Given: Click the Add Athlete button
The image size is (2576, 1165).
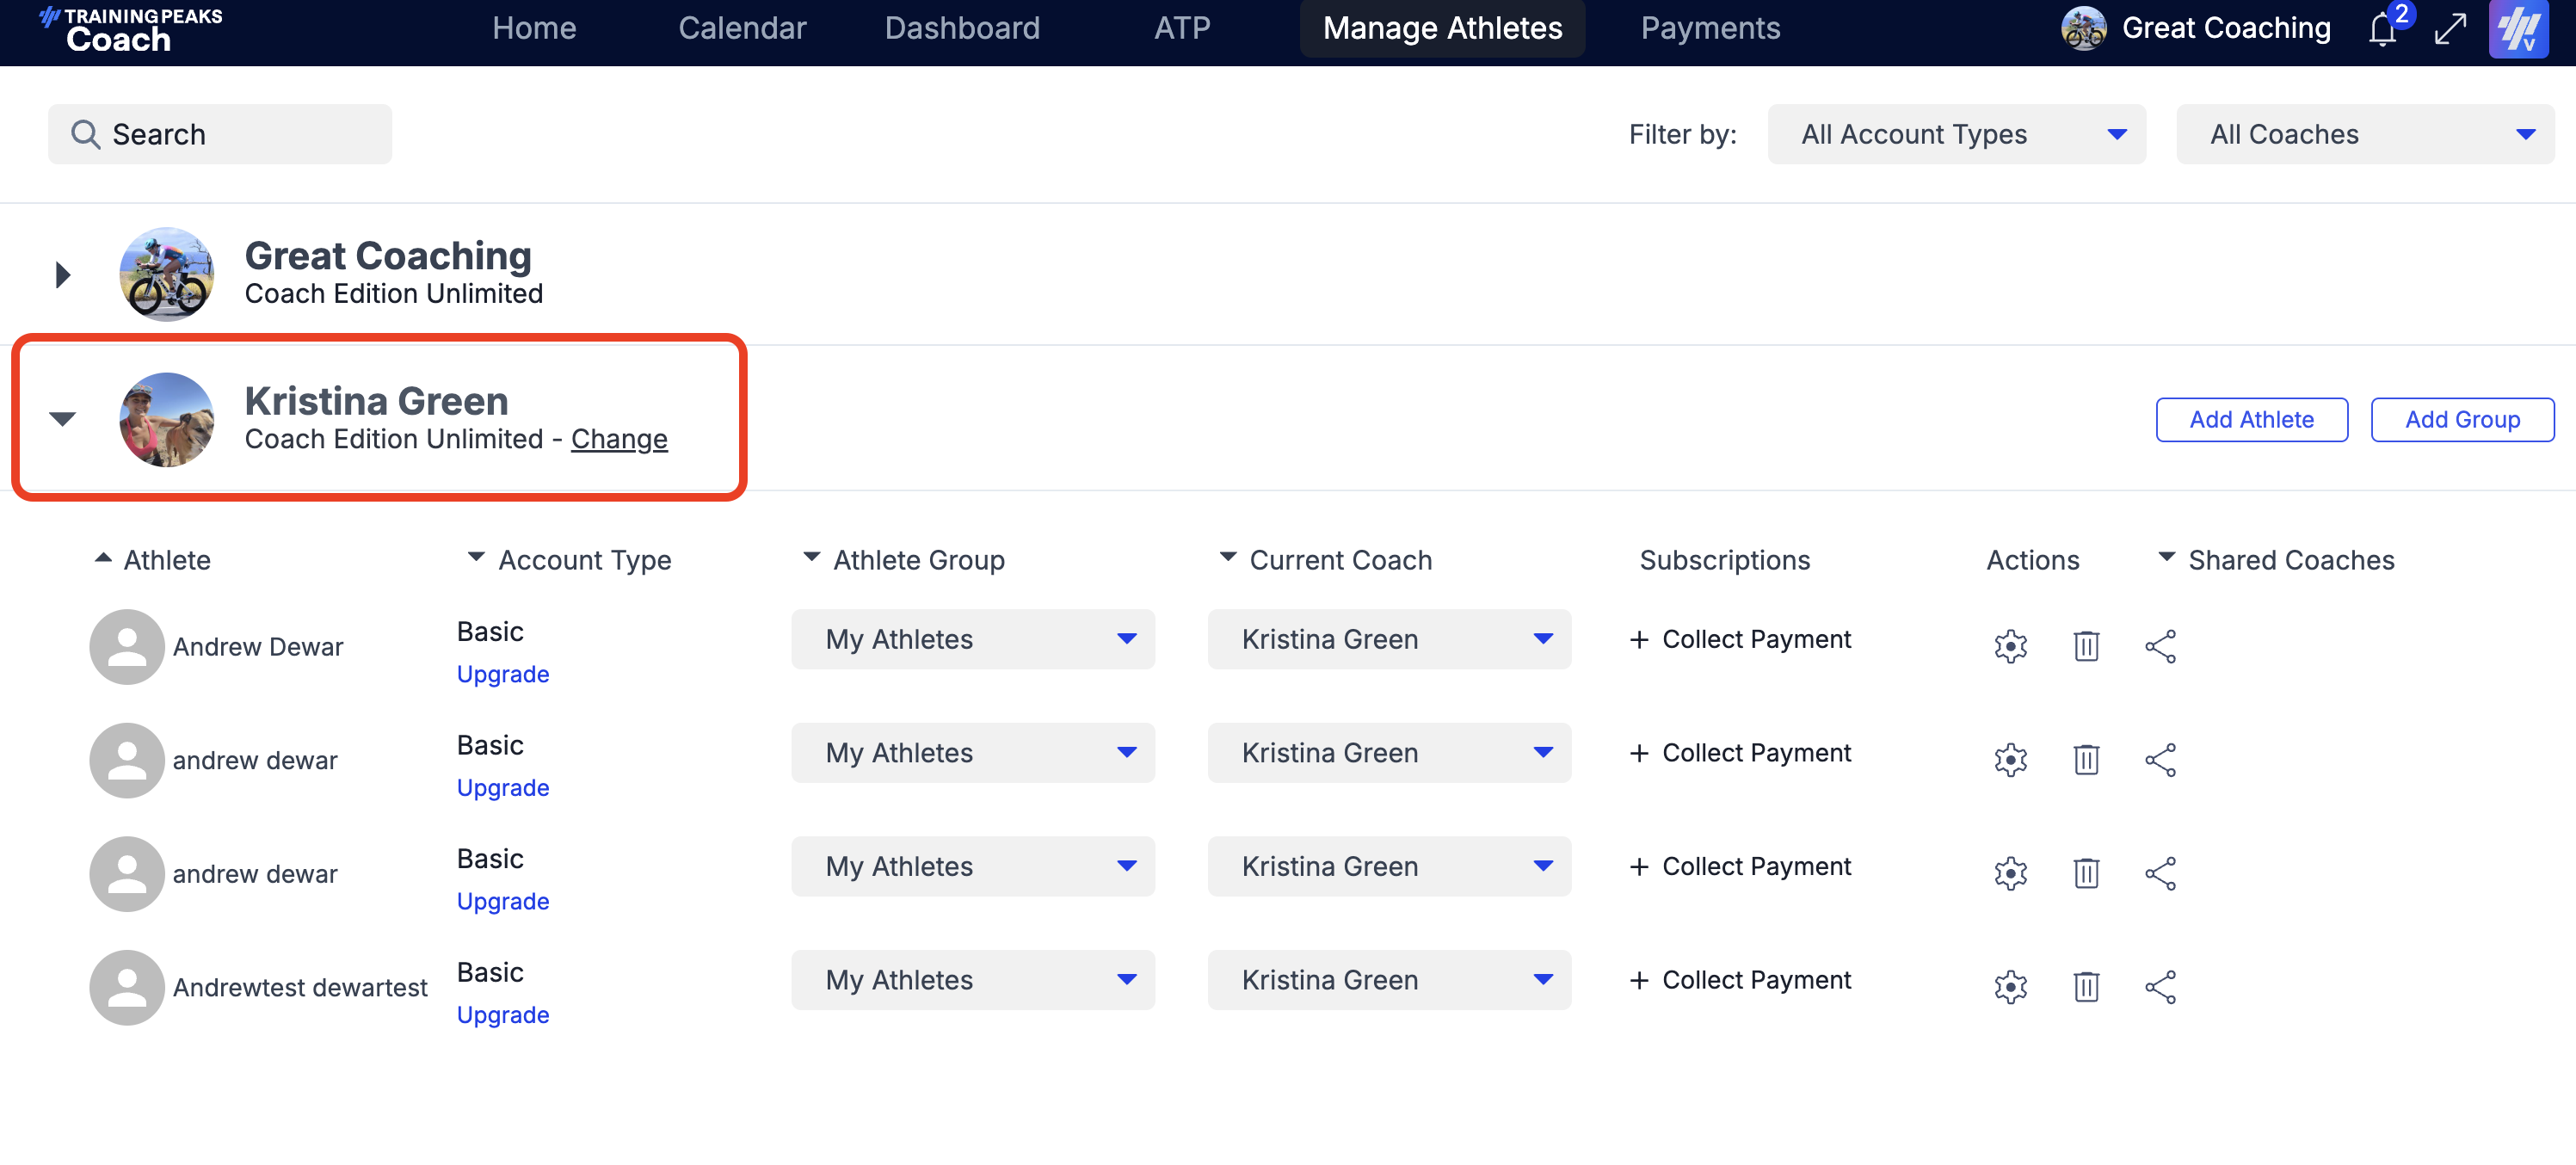Looking at the screenshot, I should coord(2250,420).
